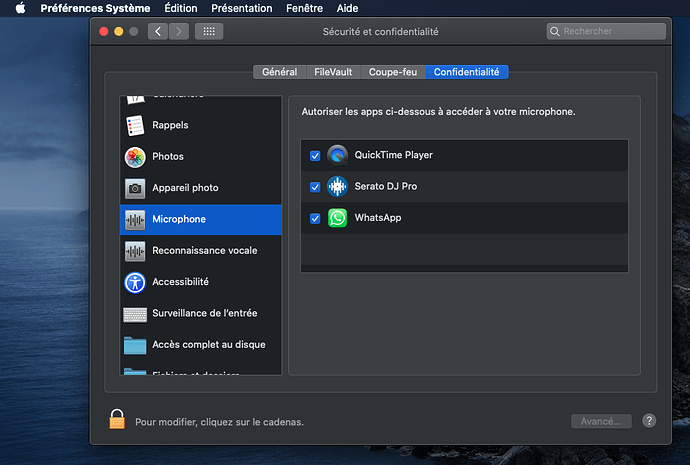
Task: Click the QuickTime Player name
Action: [394, 155]
